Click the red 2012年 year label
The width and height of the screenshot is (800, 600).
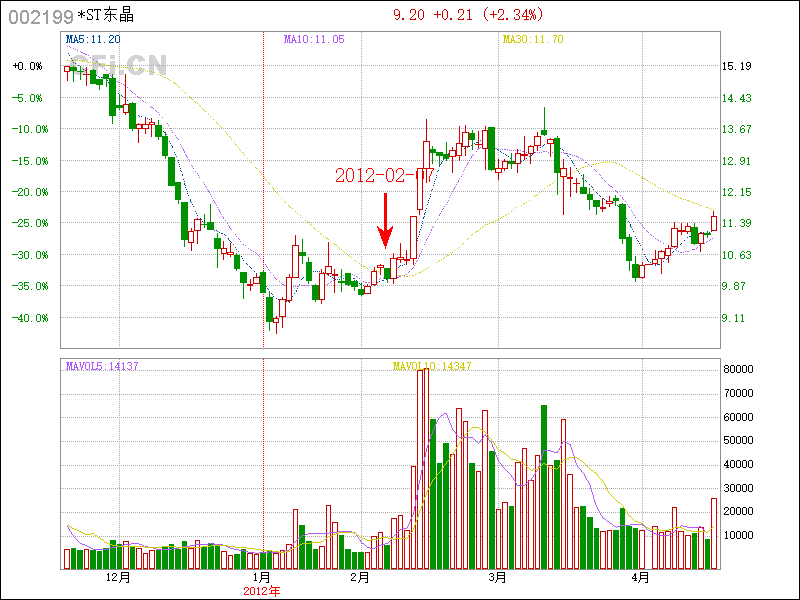[x=262, y=591]
